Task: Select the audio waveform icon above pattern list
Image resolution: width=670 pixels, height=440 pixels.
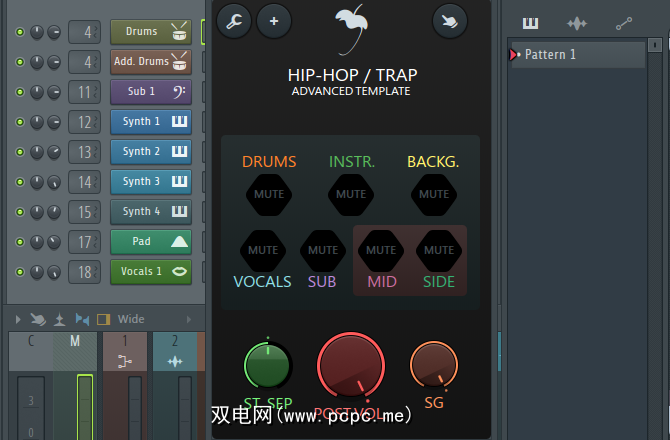Action: click(577, 23)
